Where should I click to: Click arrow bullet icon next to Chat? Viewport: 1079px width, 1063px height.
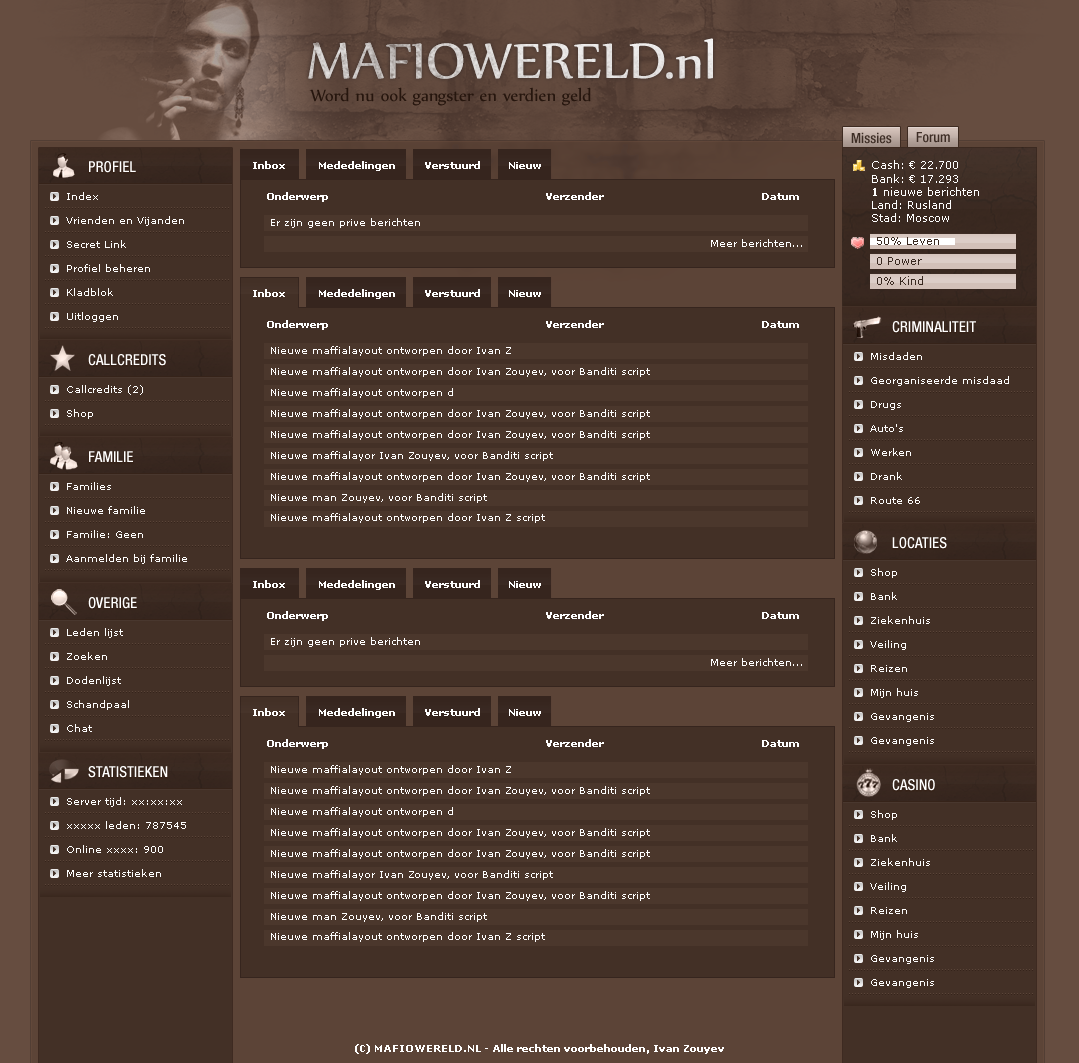(54, 729)
